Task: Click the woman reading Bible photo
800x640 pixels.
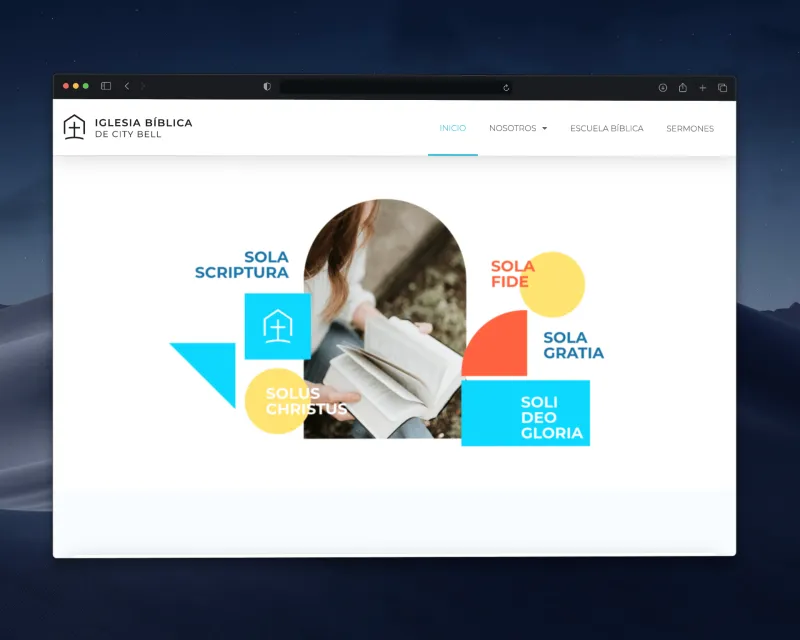Action: pyautogui.click(x=385, y=300)
